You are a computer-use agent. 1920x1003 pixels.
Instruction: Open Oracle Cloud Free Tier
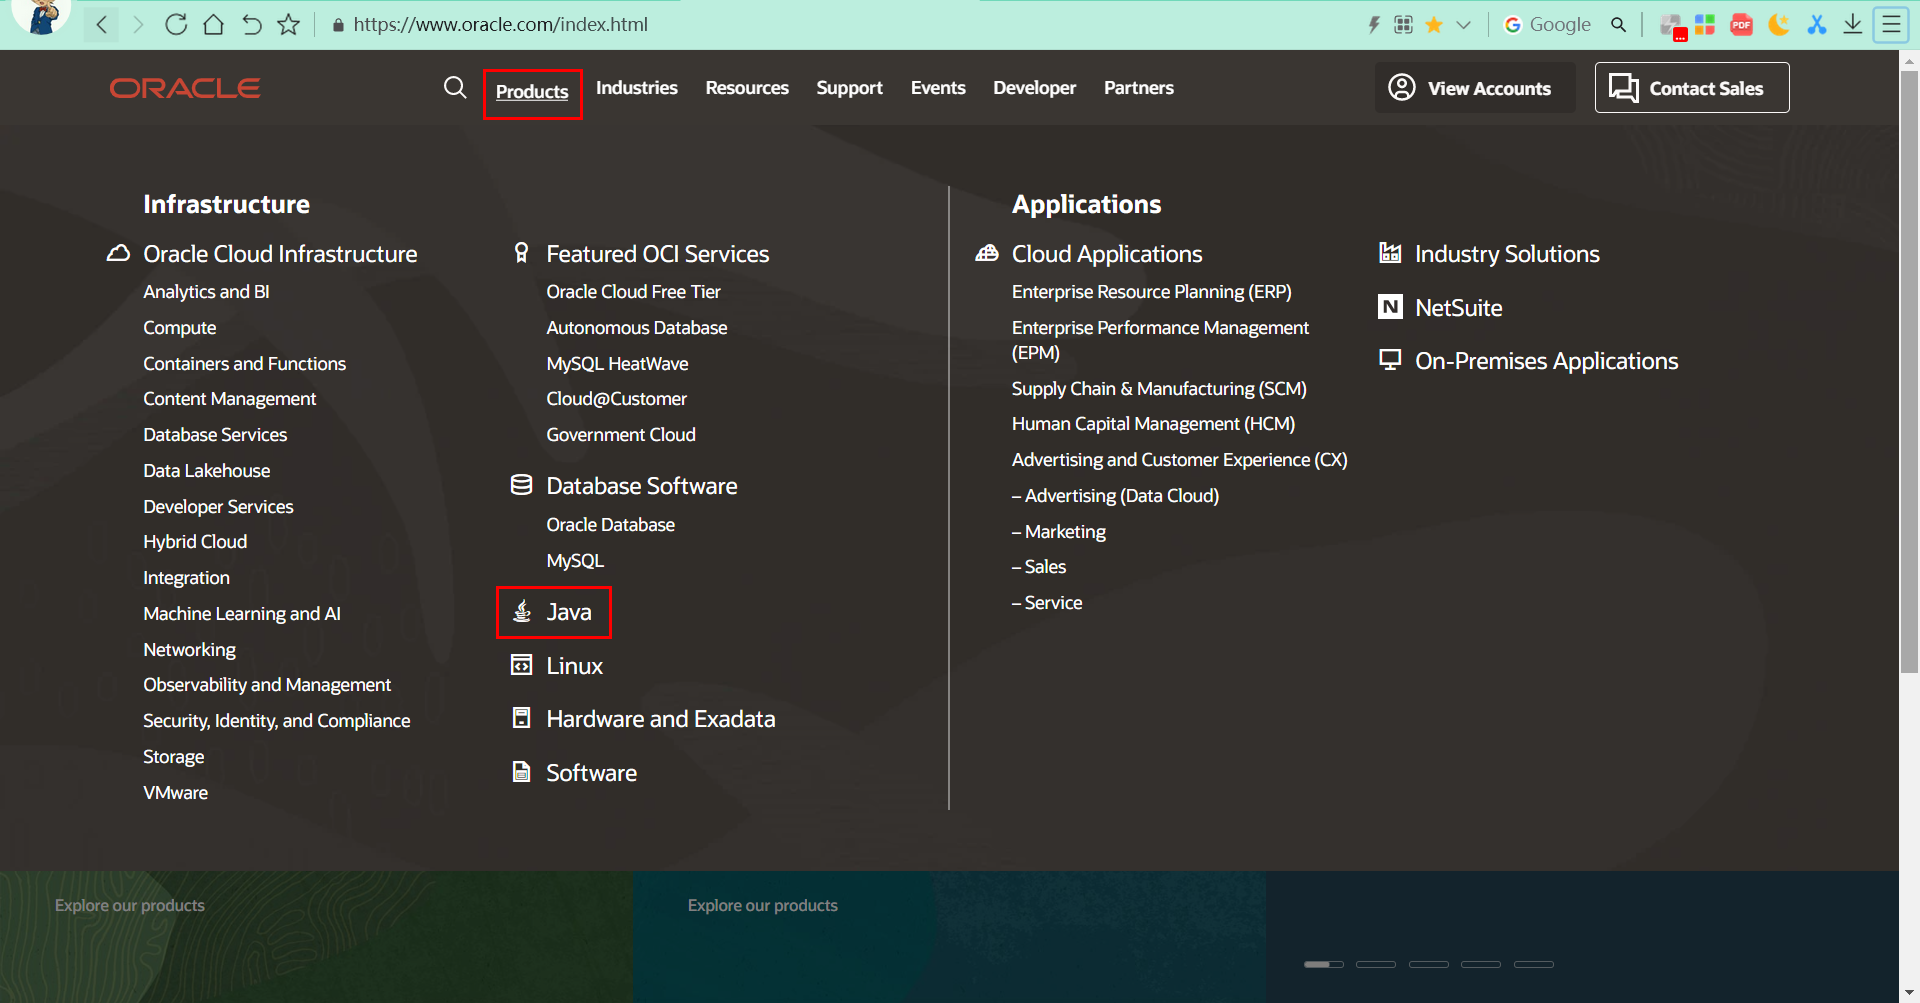[633, 292]
